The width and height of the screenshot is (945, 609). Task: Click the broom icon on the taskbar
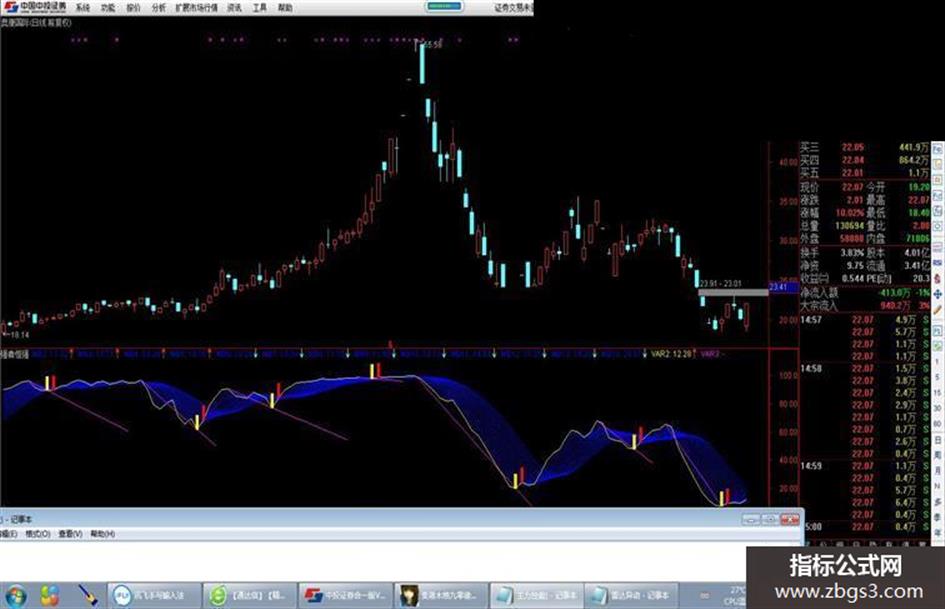tap(88, 596)
